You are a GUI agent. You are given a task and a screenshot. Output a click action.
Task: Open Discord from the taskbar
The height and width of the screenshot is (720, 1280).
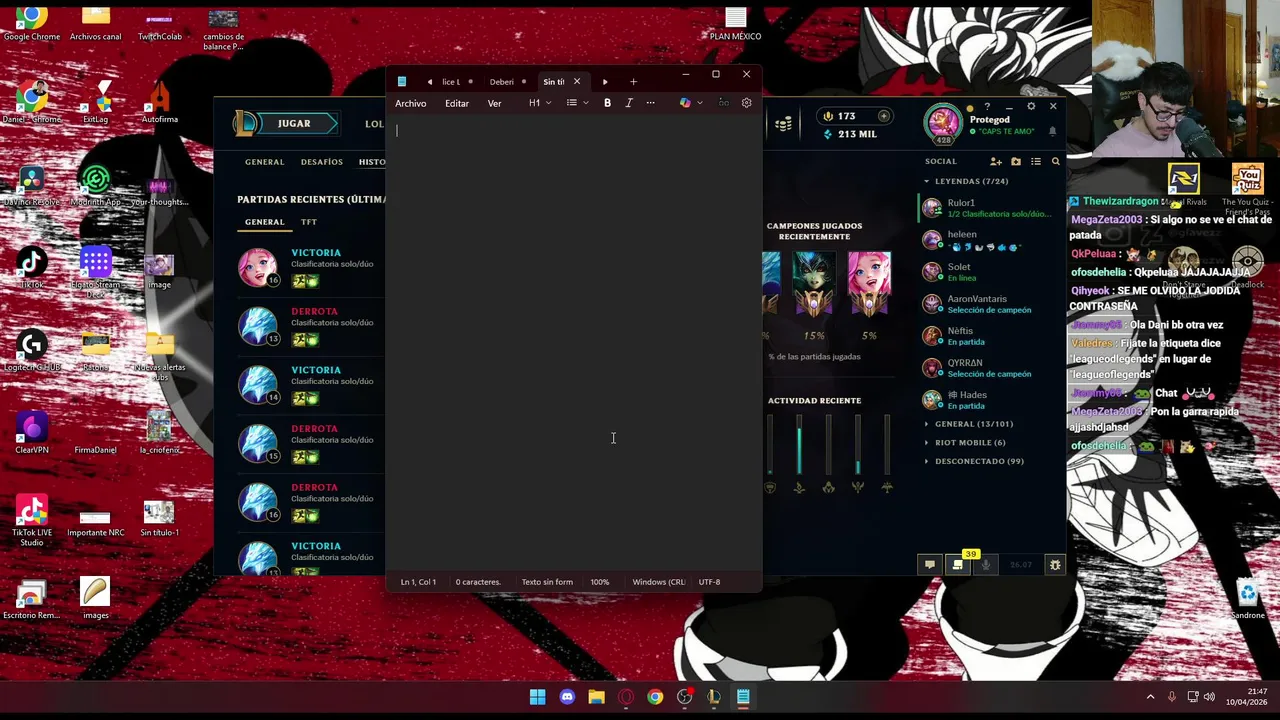click(567, 697)
